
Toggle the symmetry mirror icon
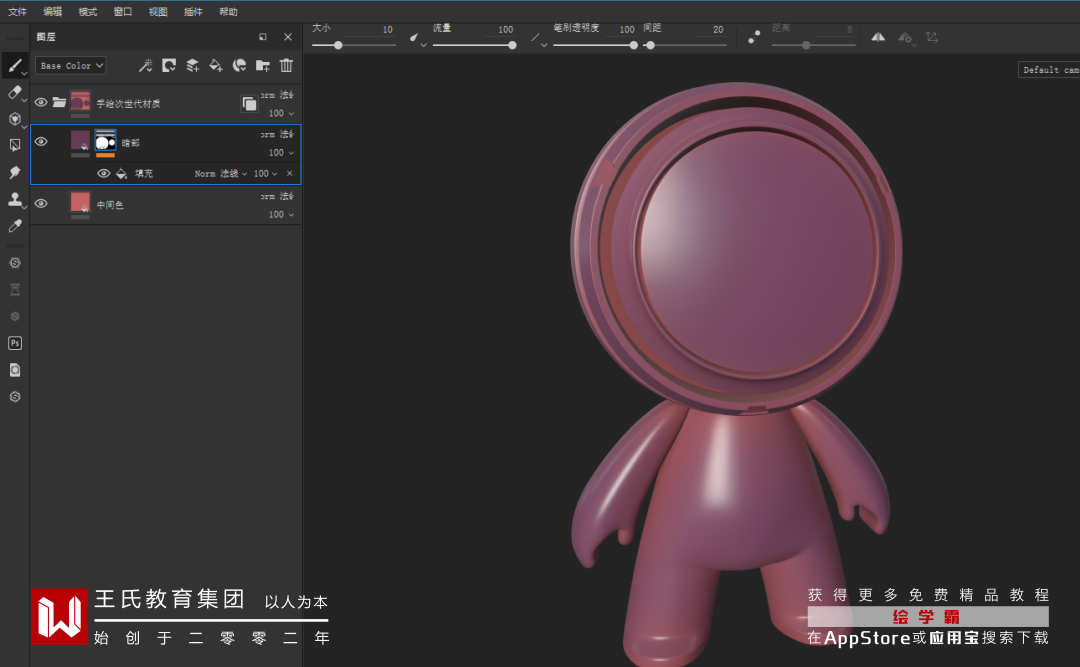(878, 37)
